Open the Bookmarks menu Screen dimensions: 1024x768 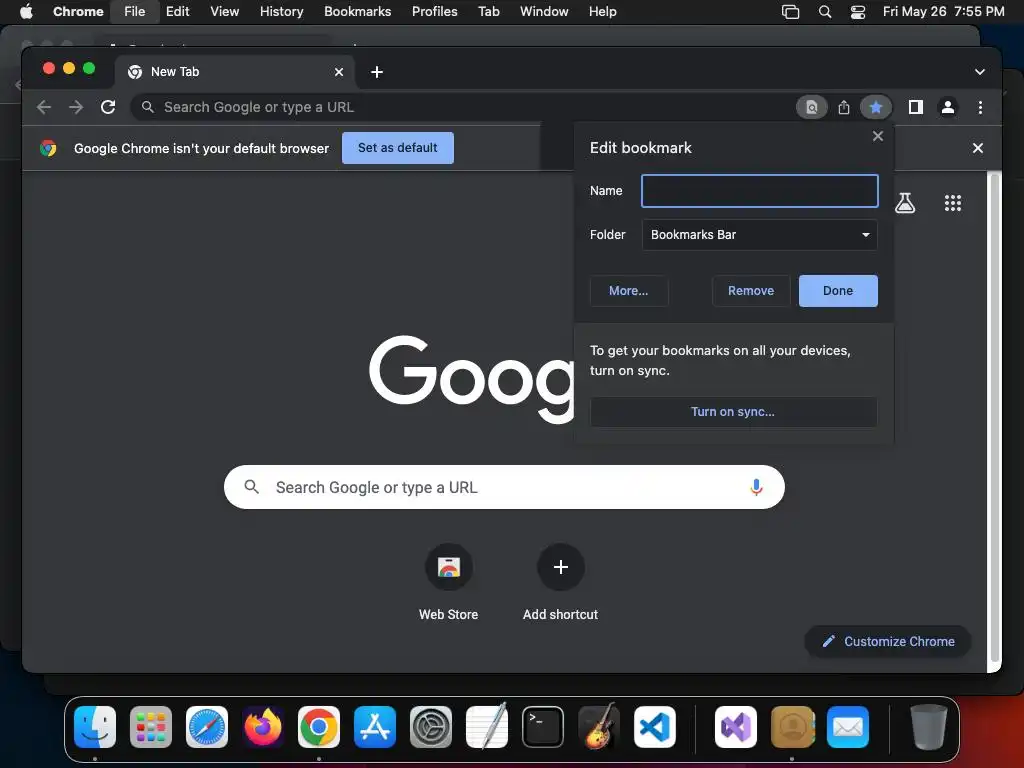[x=357, y=12]
